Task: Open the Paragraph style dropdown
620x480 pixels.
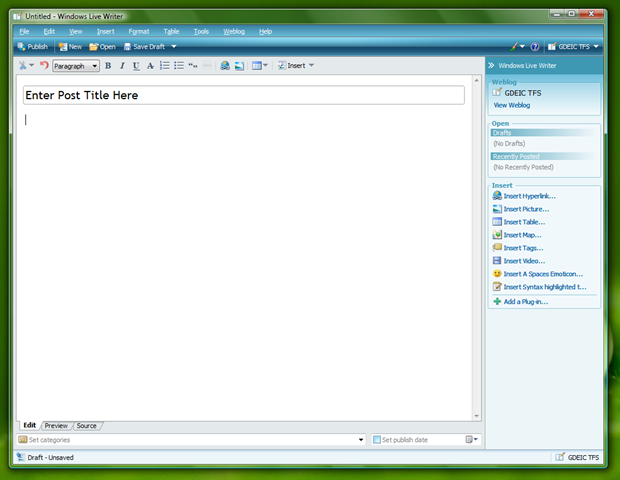Action: 76,66
